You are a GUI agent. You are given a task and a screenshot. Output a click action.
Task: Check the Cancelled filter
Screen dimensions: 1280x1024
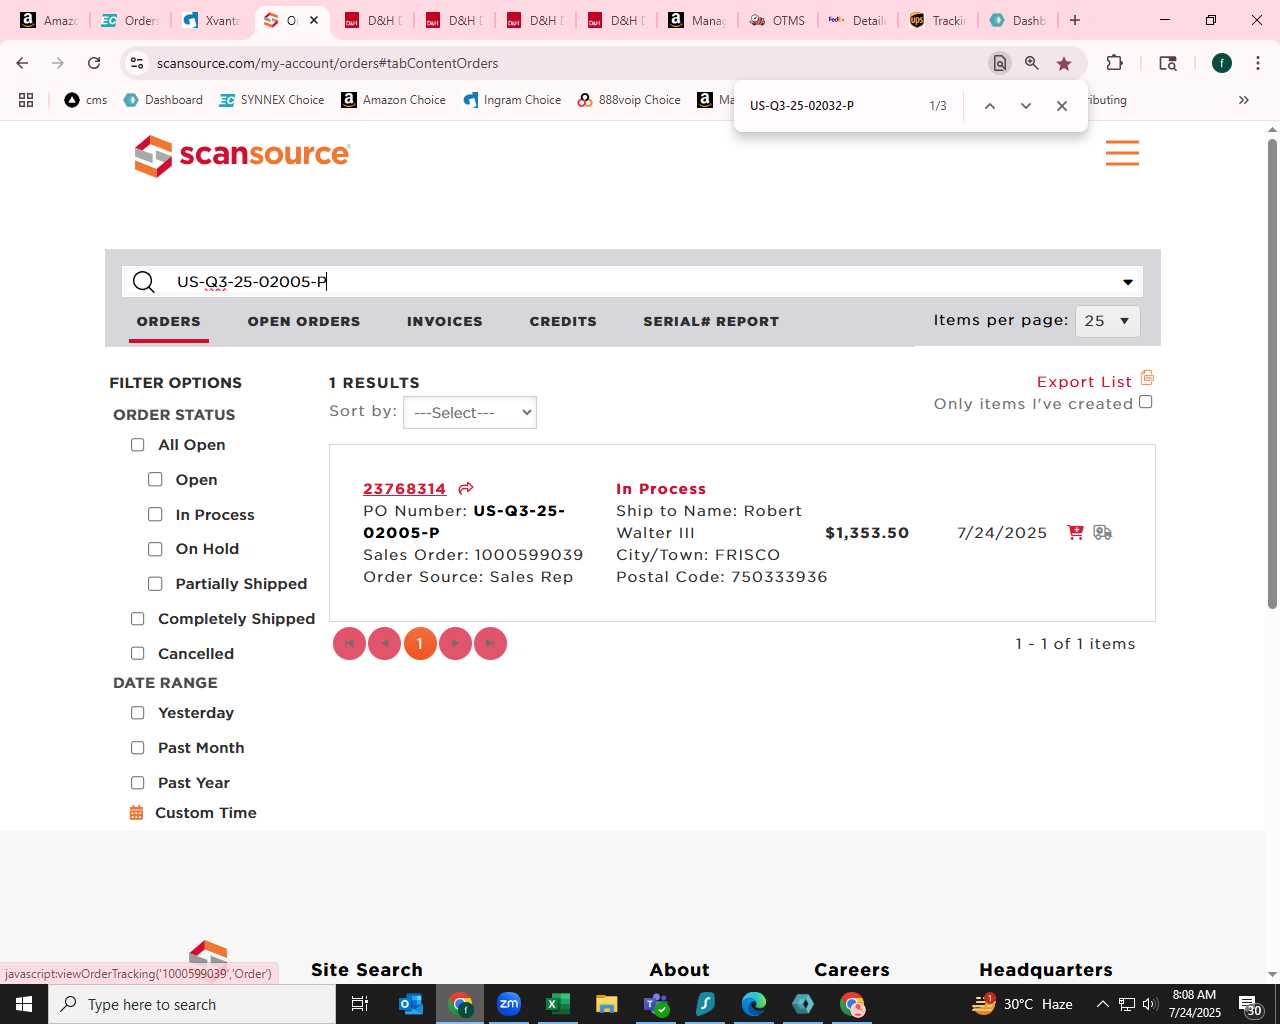(138, 653)
